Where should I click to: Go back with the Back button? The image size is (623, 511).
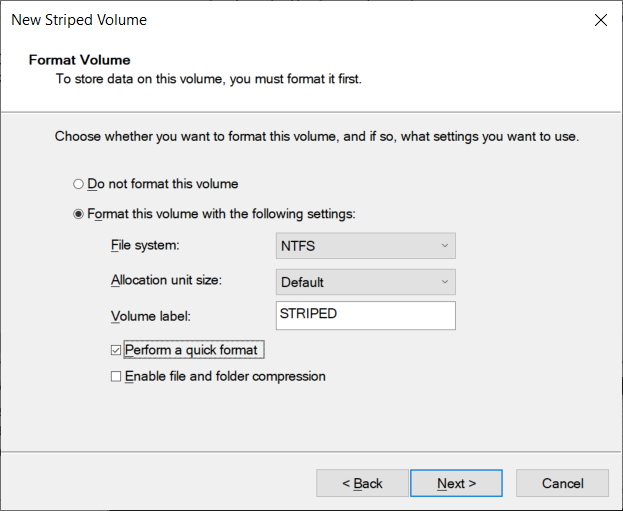[362, 483]
